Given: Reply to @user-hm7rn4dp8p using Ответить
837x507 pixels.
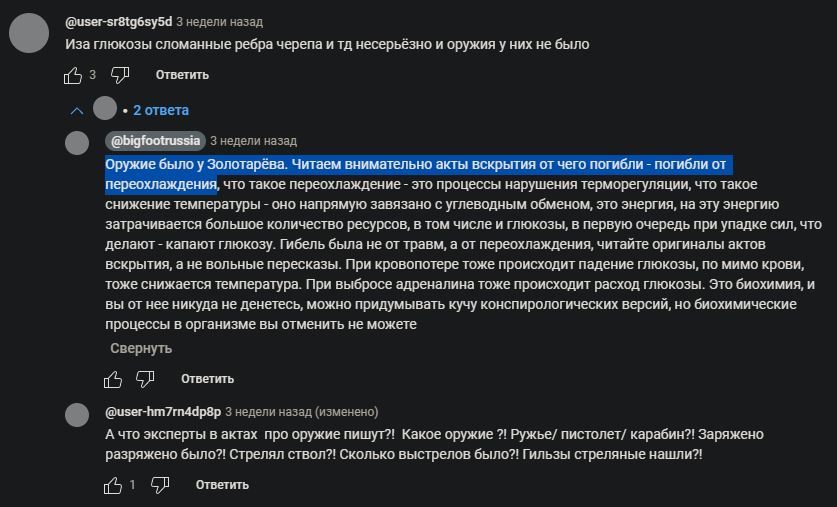Looking at the screenshot, I should (222, 485).
